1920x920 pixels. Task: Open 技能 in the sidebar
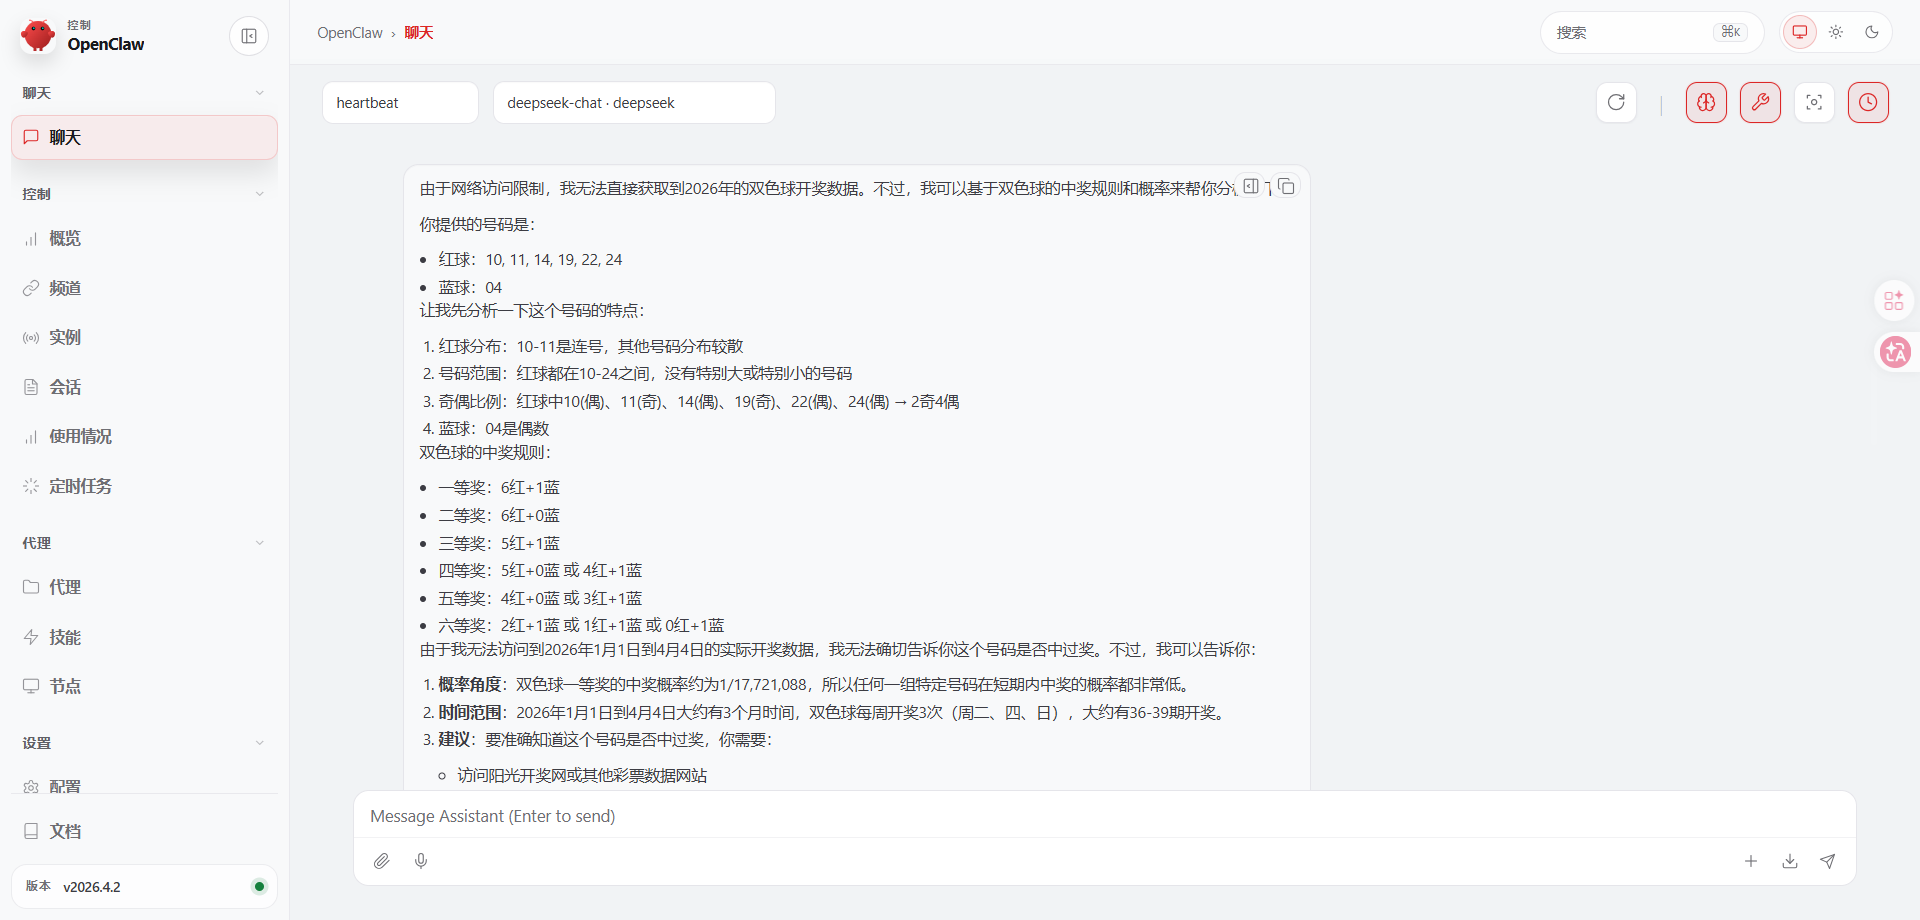click(65, 637)
